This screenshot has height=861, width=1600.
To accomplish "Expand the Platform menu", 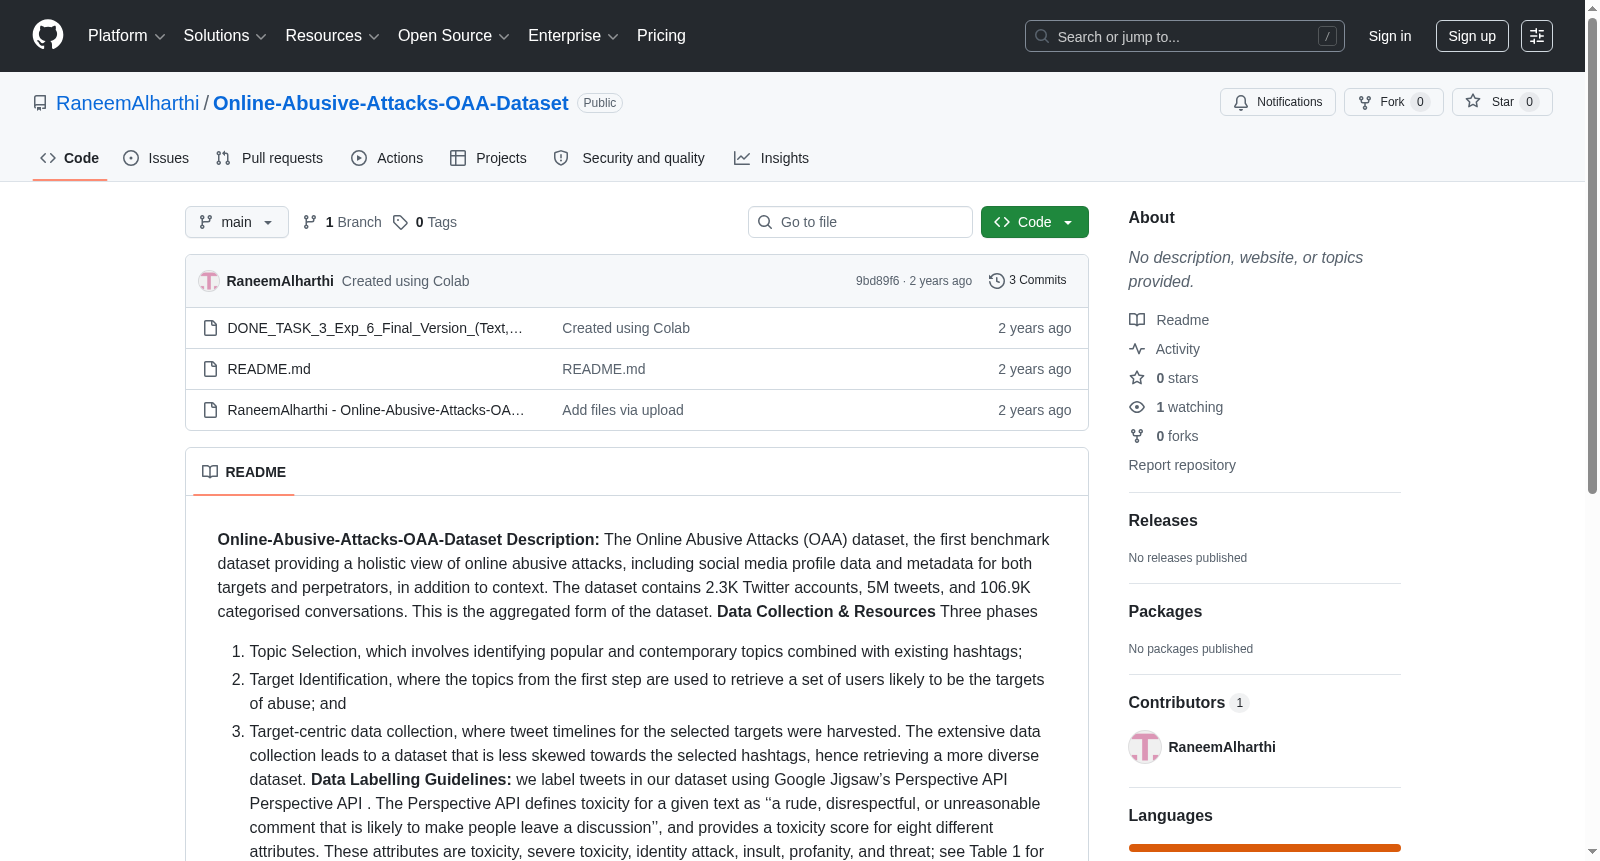I will coord(126,36).
